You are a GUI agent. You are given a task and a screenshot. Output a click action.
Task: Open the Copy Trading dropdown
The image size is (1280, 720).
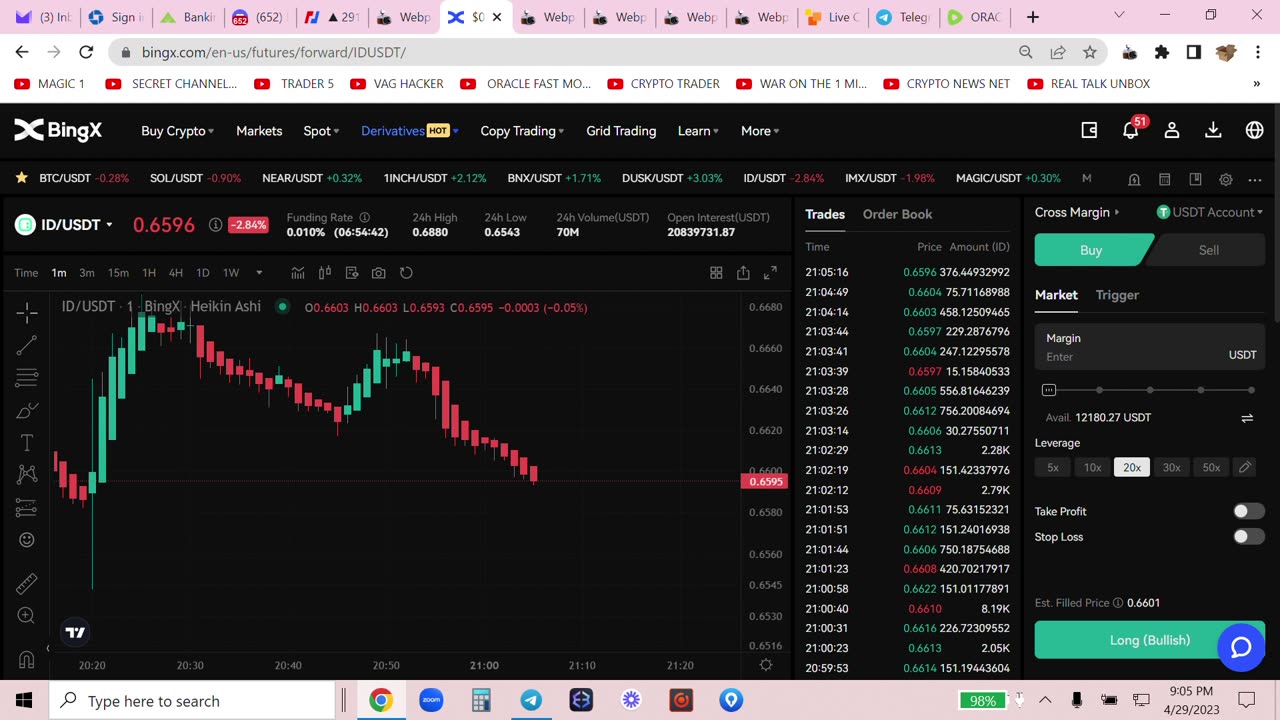pos(522,131)
